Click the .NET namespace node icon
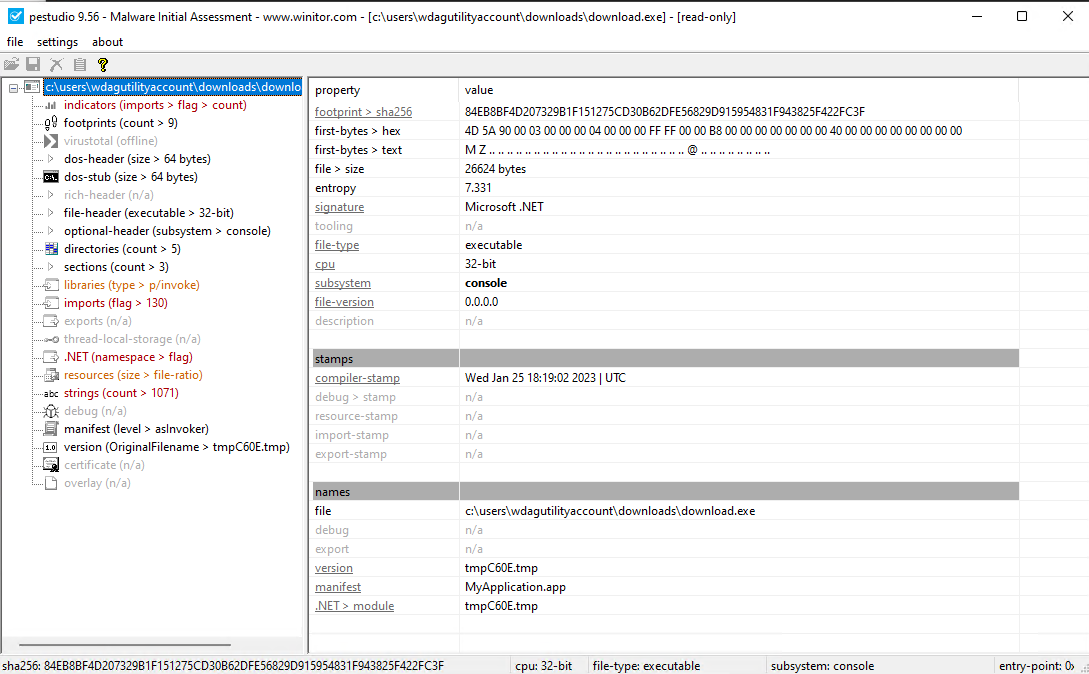Viewport: 1089px width, 674px height. (50, 356)
